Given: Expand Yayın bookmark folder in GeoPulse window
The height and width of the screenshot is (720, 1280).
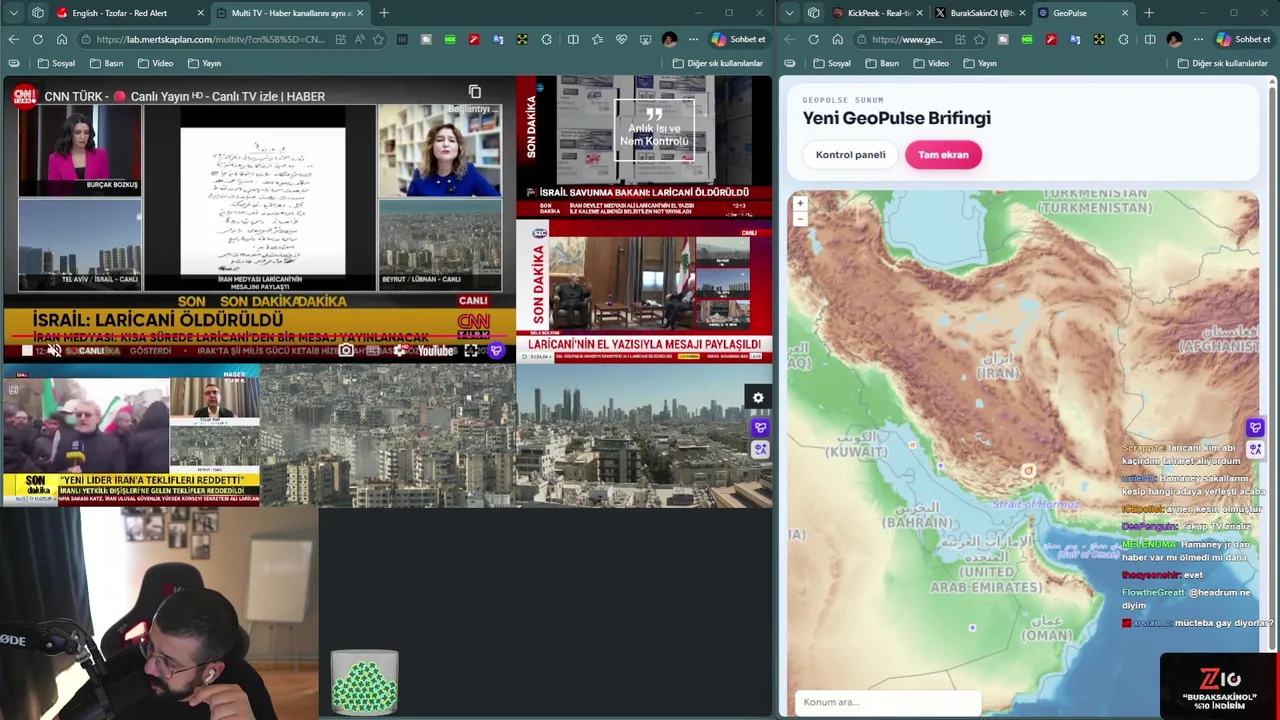Looking at the screenshot, I should point(980,63).
